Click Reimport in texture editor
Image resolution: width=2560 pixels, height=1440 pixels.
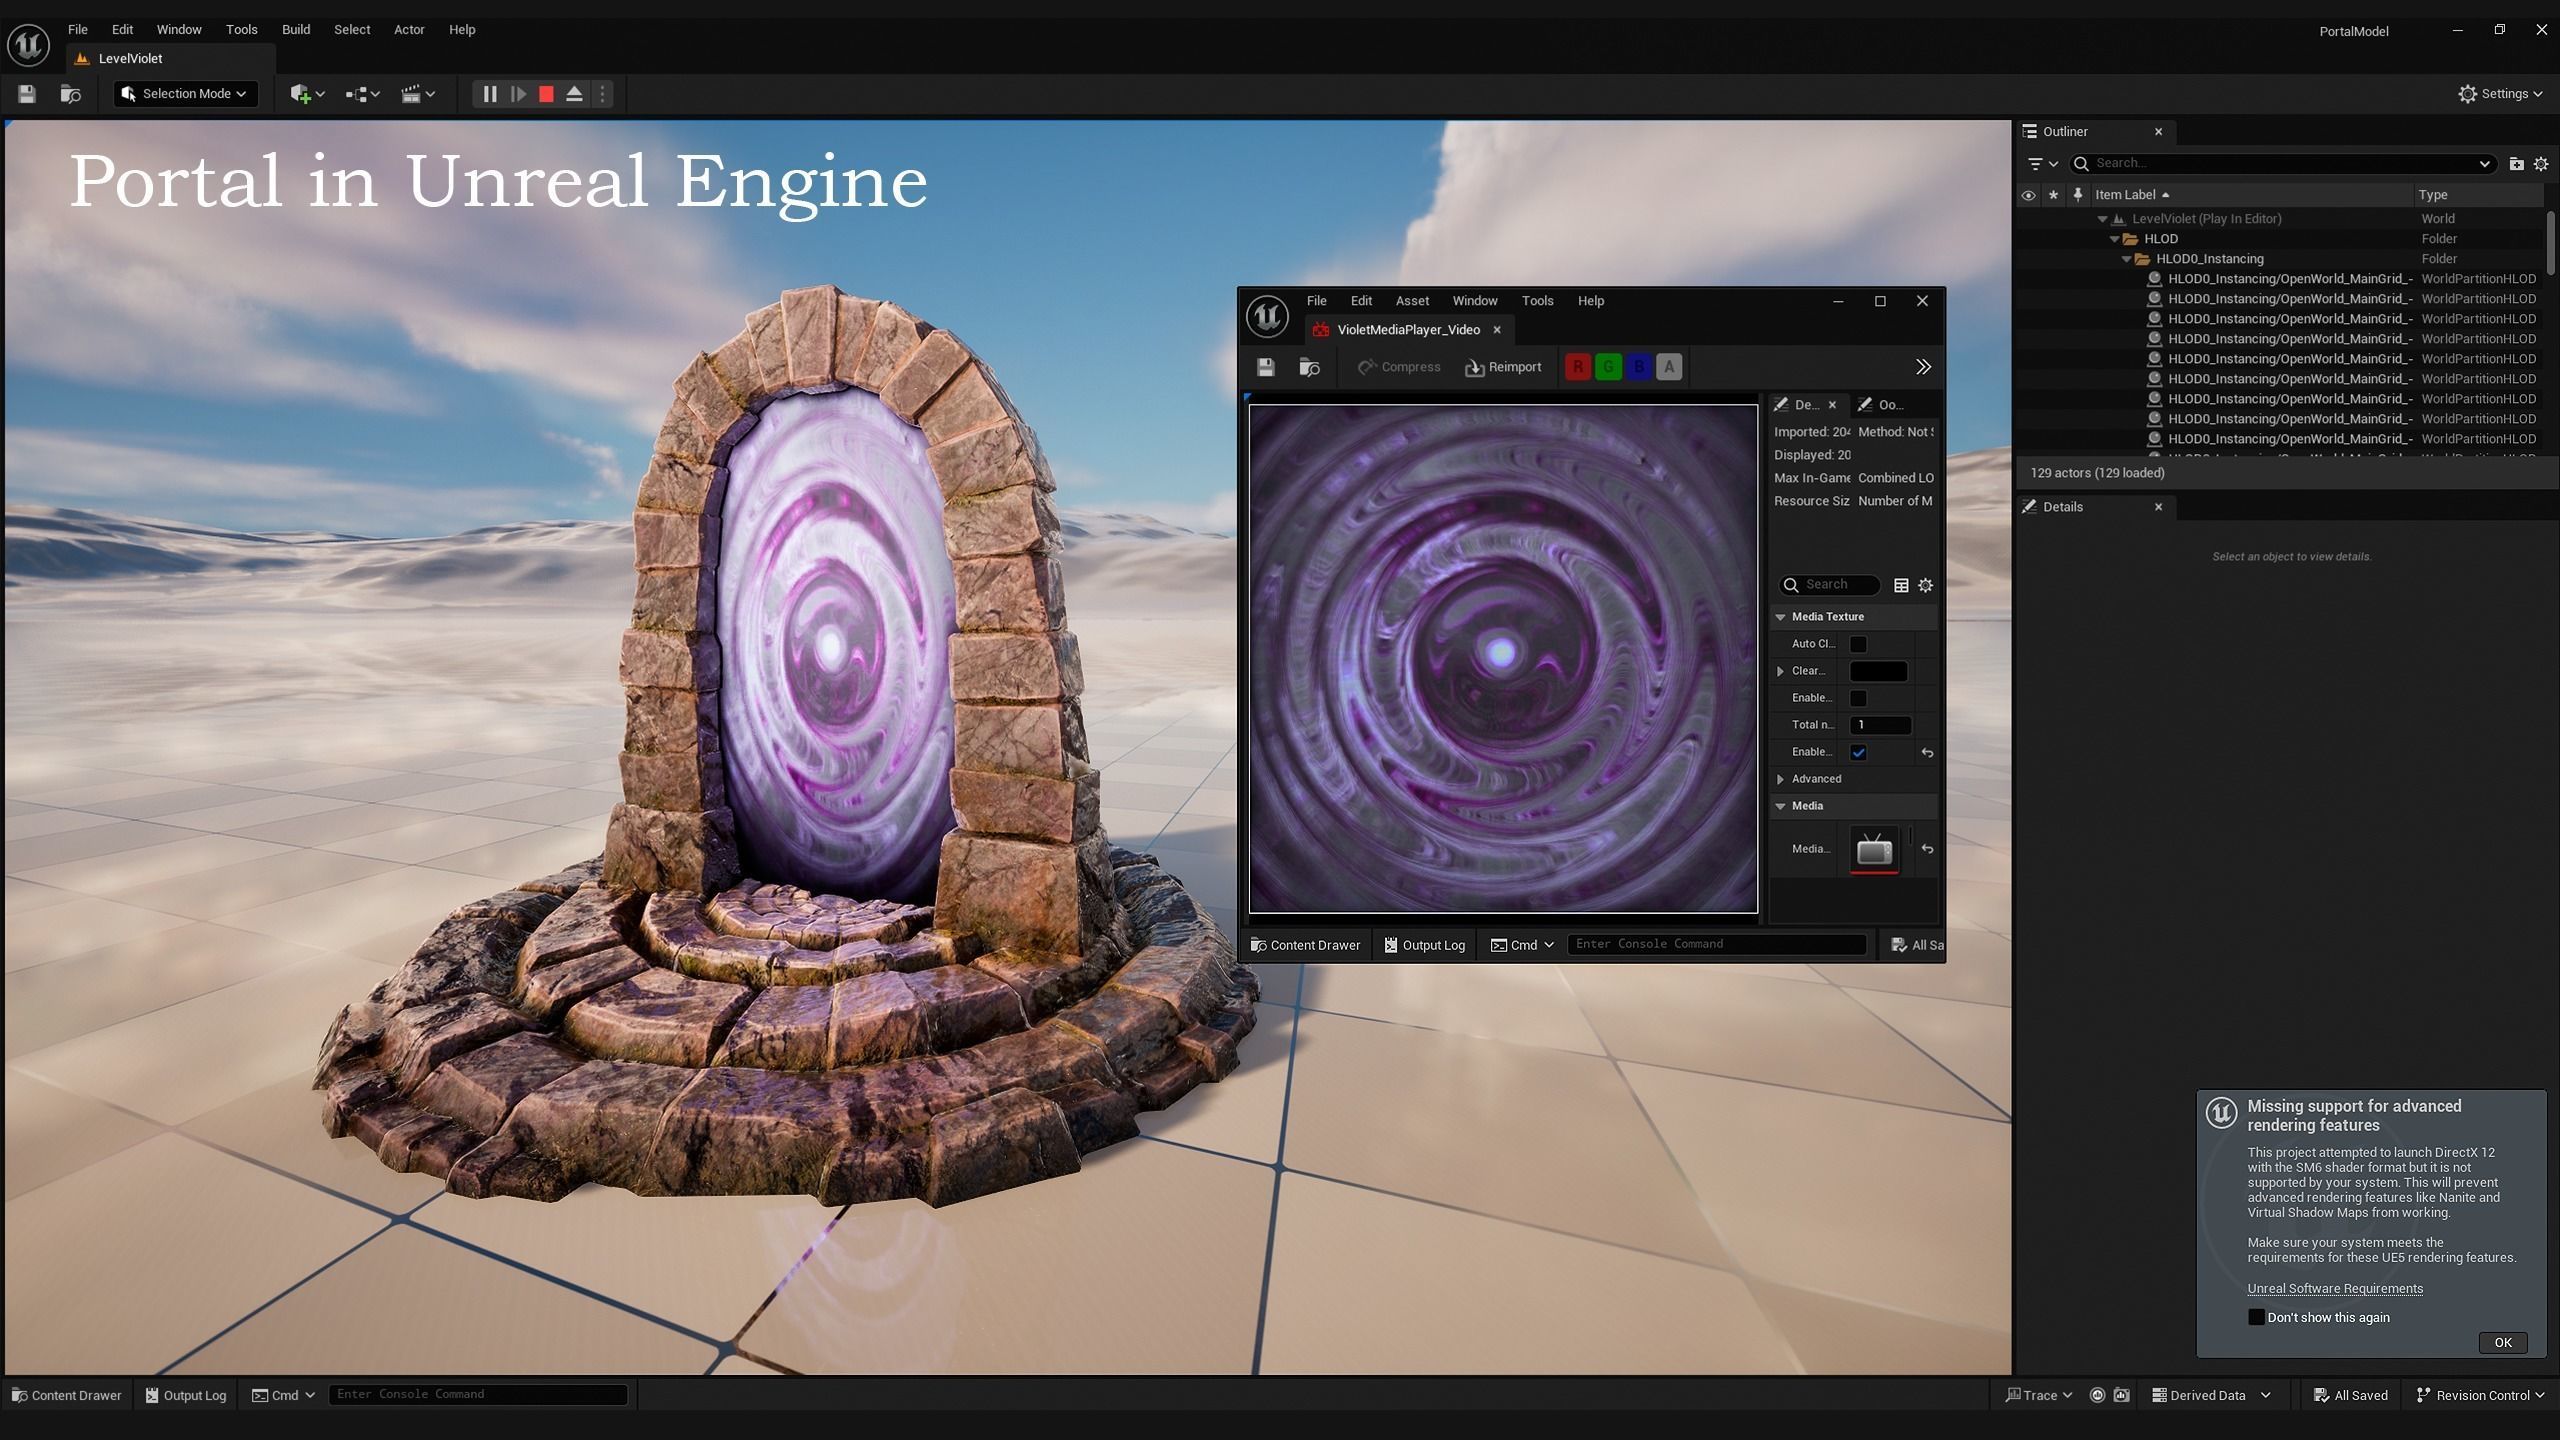(x=1503, y=367)
